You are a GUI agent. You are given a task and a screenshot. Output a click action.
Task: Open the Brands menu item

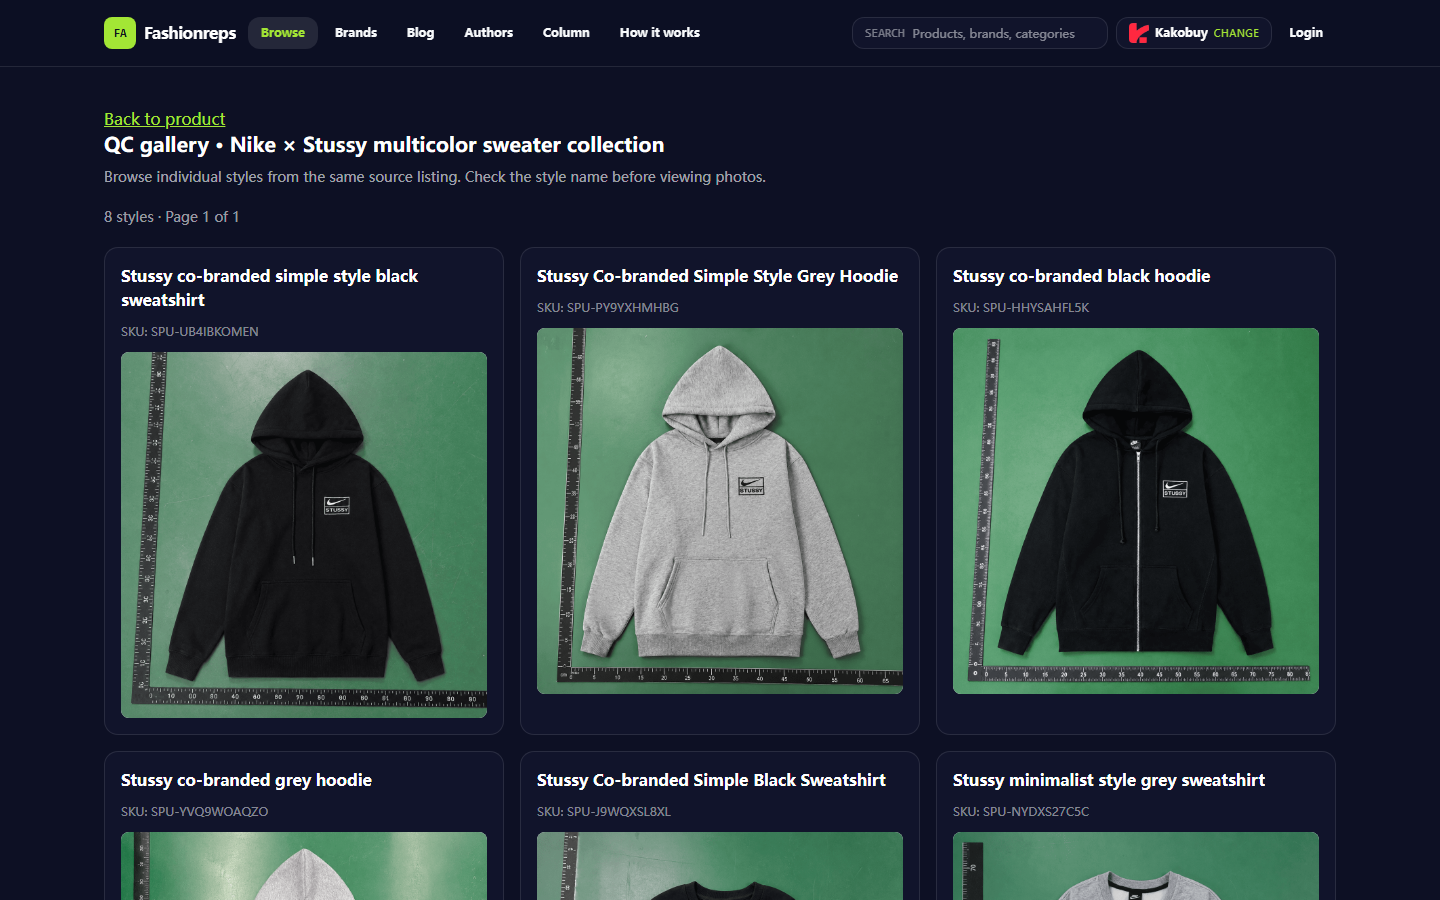click(356, 33)
